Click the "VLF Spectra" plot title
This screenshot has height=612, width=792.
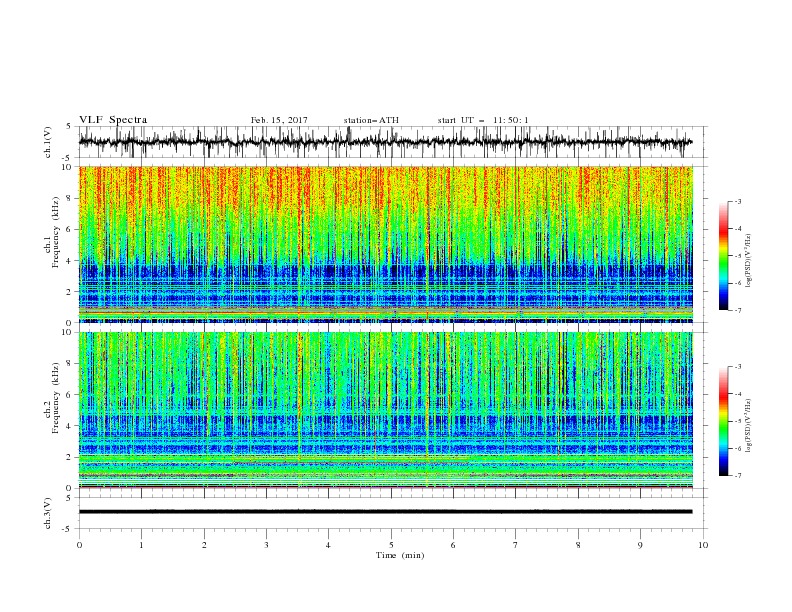tap(113, 120)
